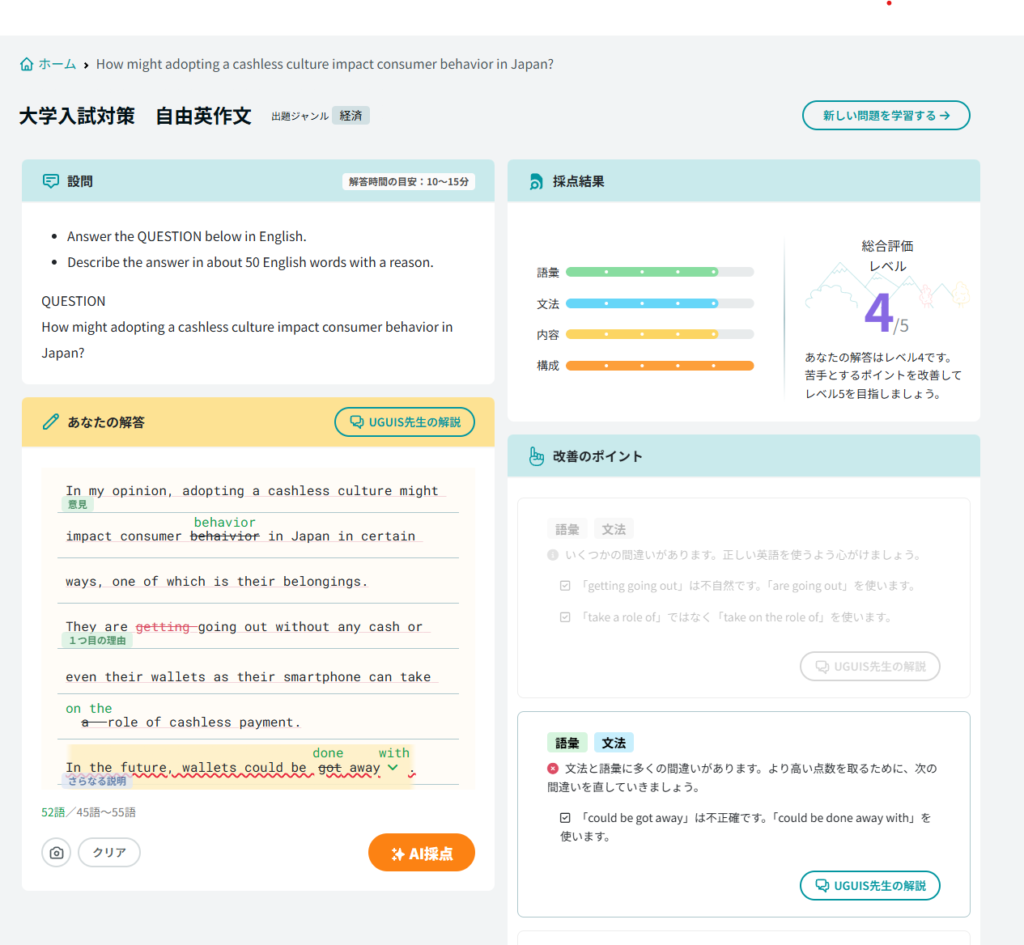The image size is (1024, 945).
Task: Select the 文法 tag in the active feedback card
Action: coord(613,743)
